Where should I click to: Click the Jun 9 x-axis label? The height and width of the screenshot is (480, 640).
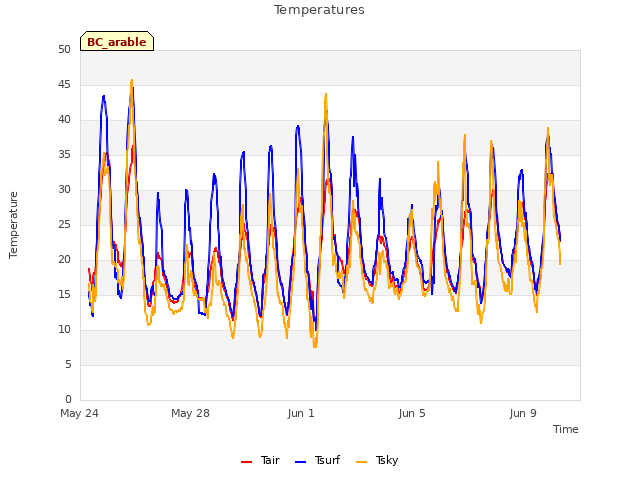[x=523, y=413]
